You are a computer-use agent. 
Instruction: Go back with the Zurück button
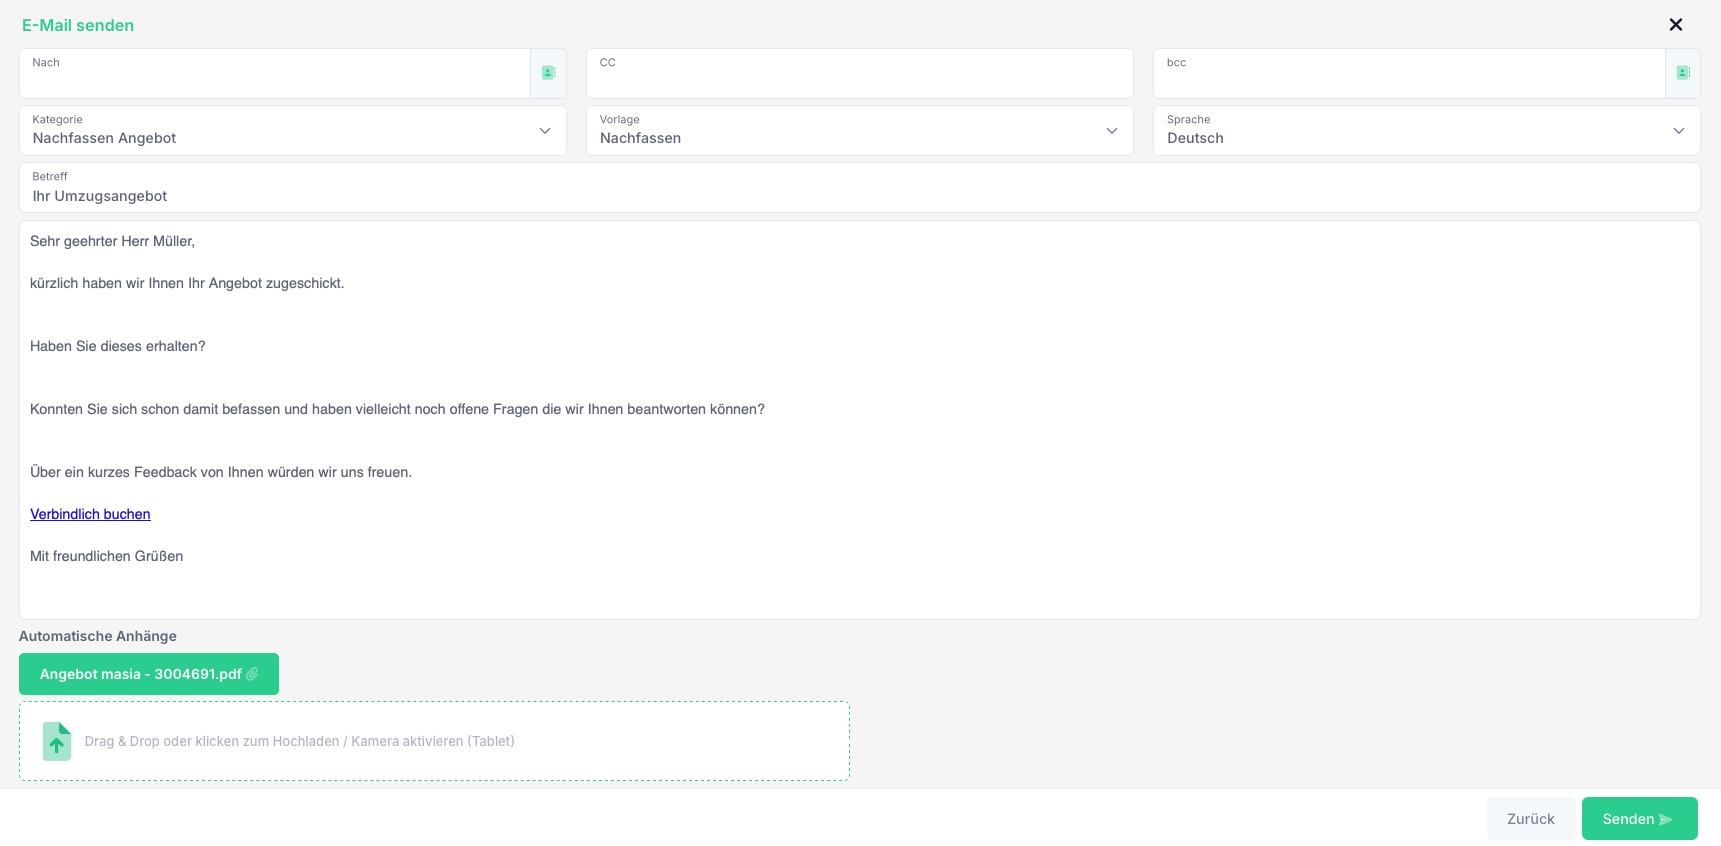pyautogui.click(x=1531, y=818)
